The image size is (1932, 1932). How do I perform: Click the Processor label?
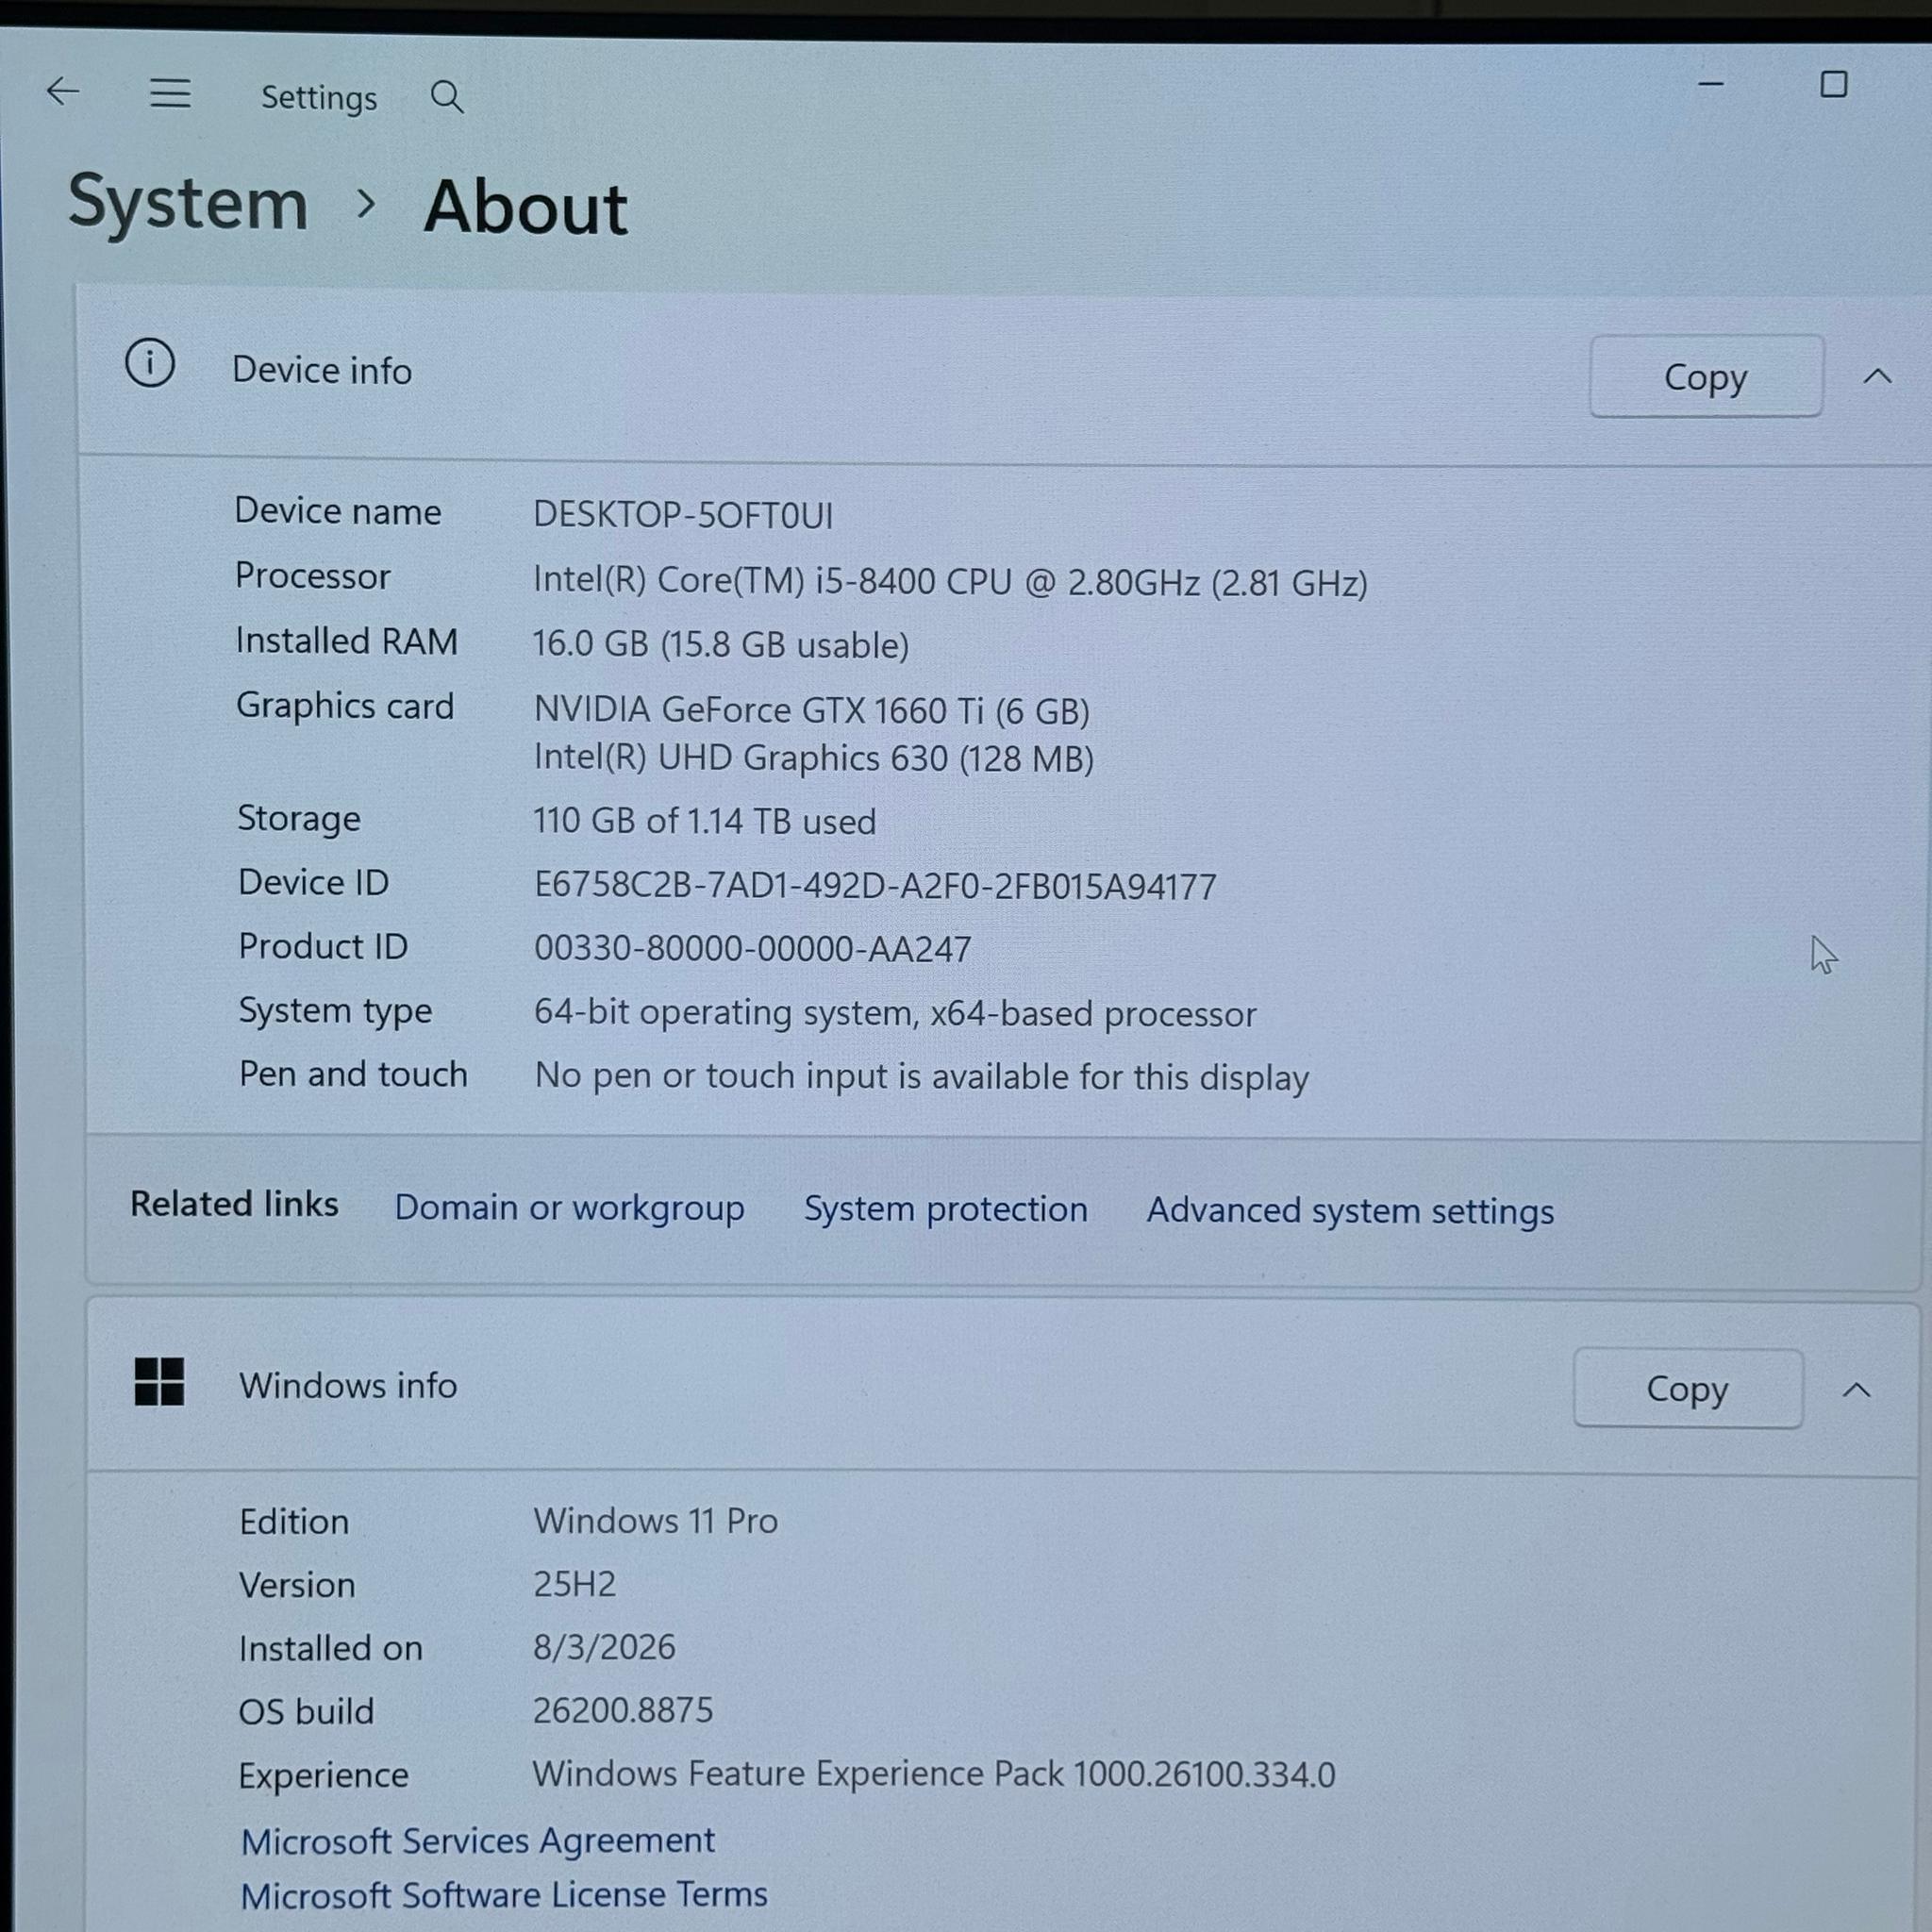click(313, 576)
